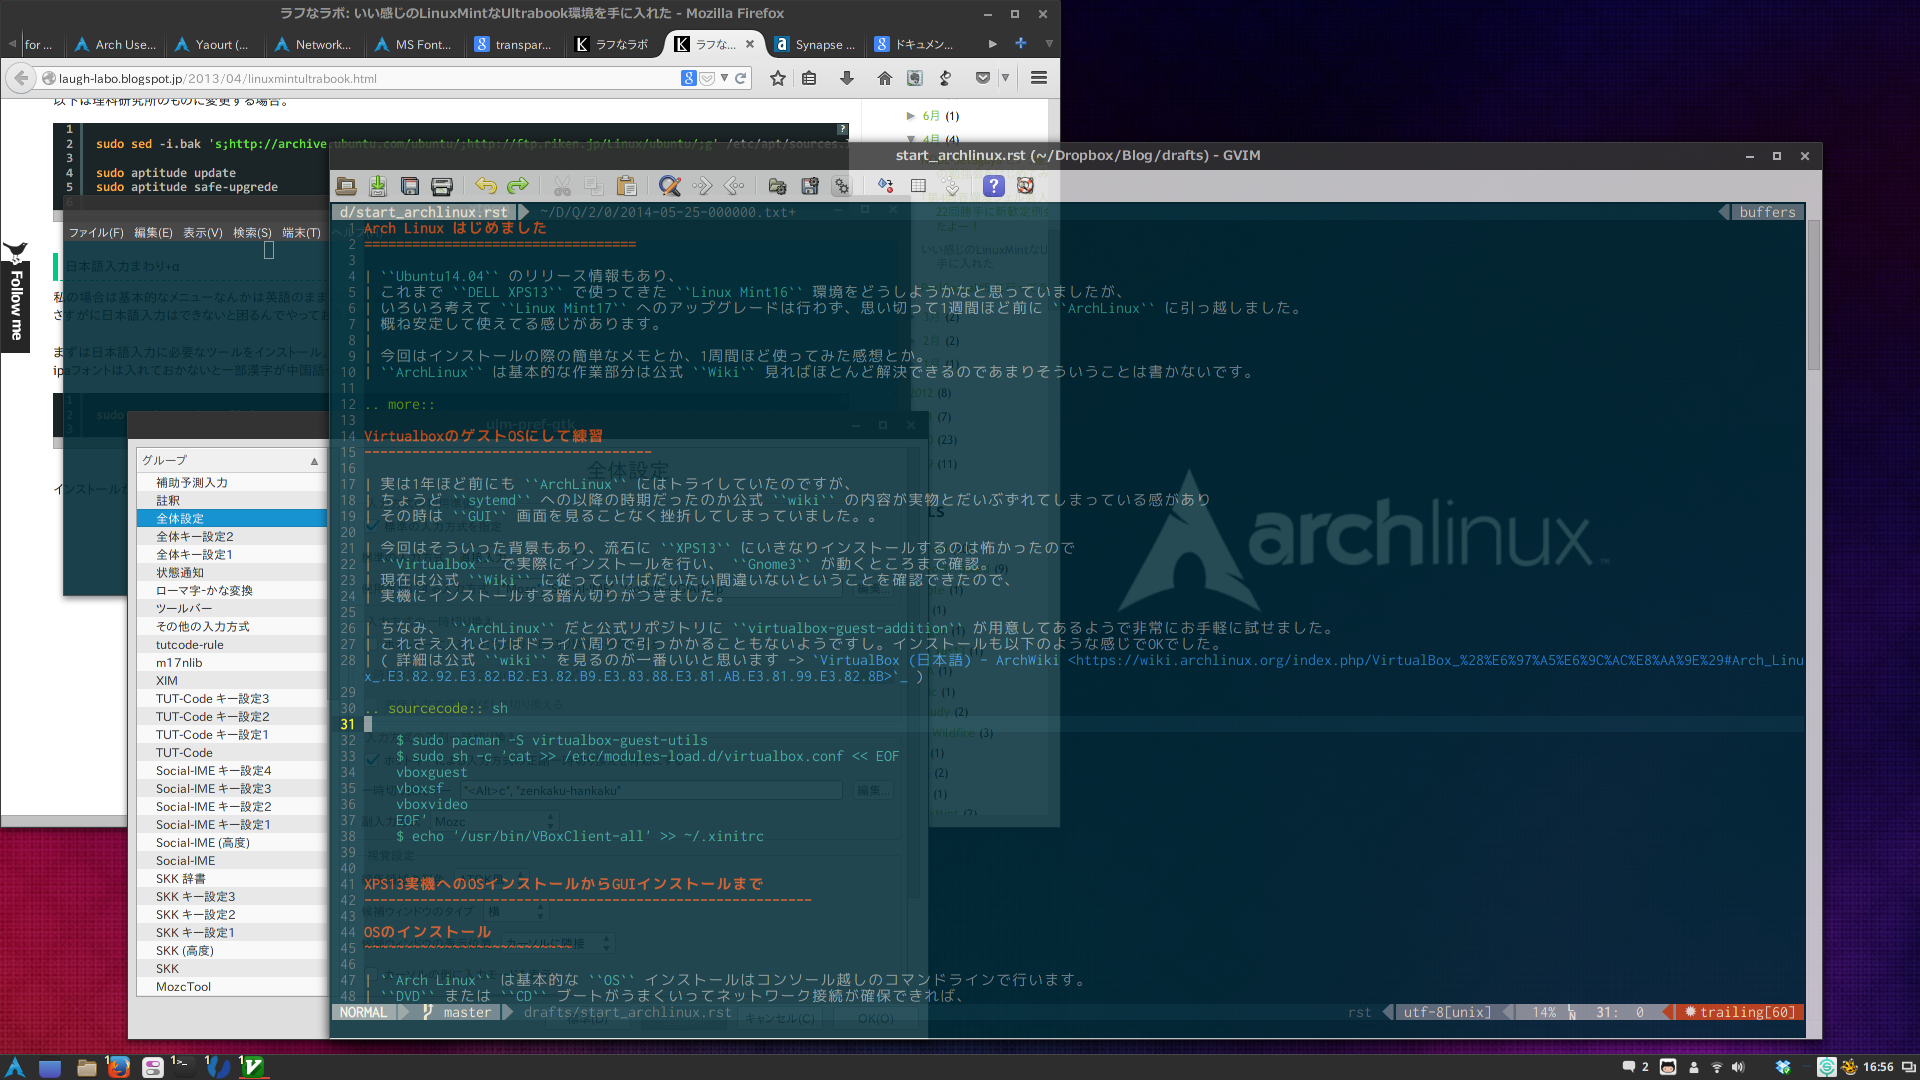This screenshot has height=1080, width=1920.
Task: Select ローマ字-かな変換 in group list
Action: (x=232, y=590)
